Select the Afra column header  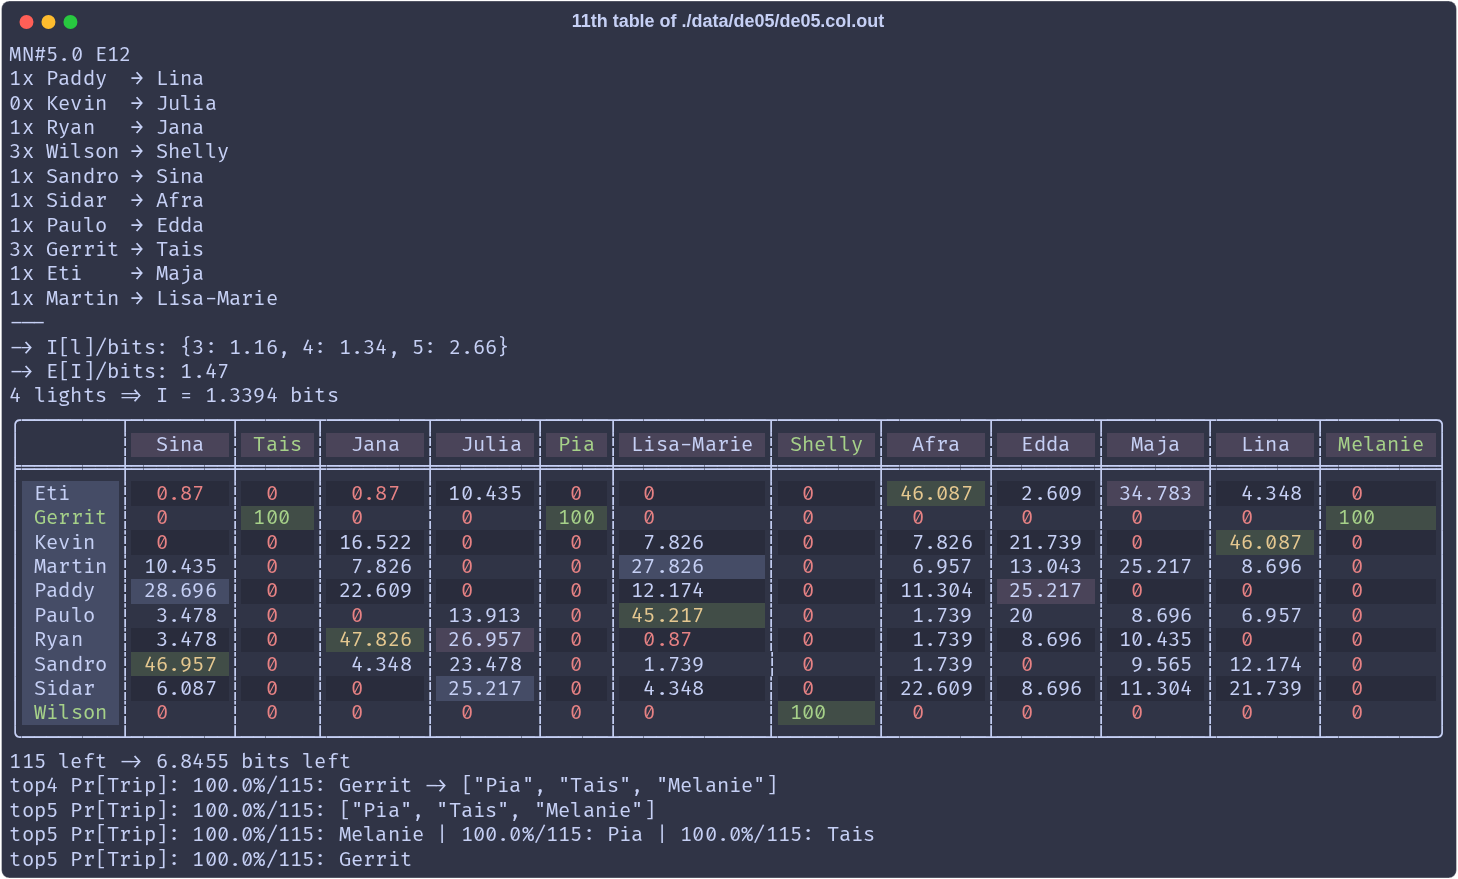pyautogui.click(x=936, y=445)
